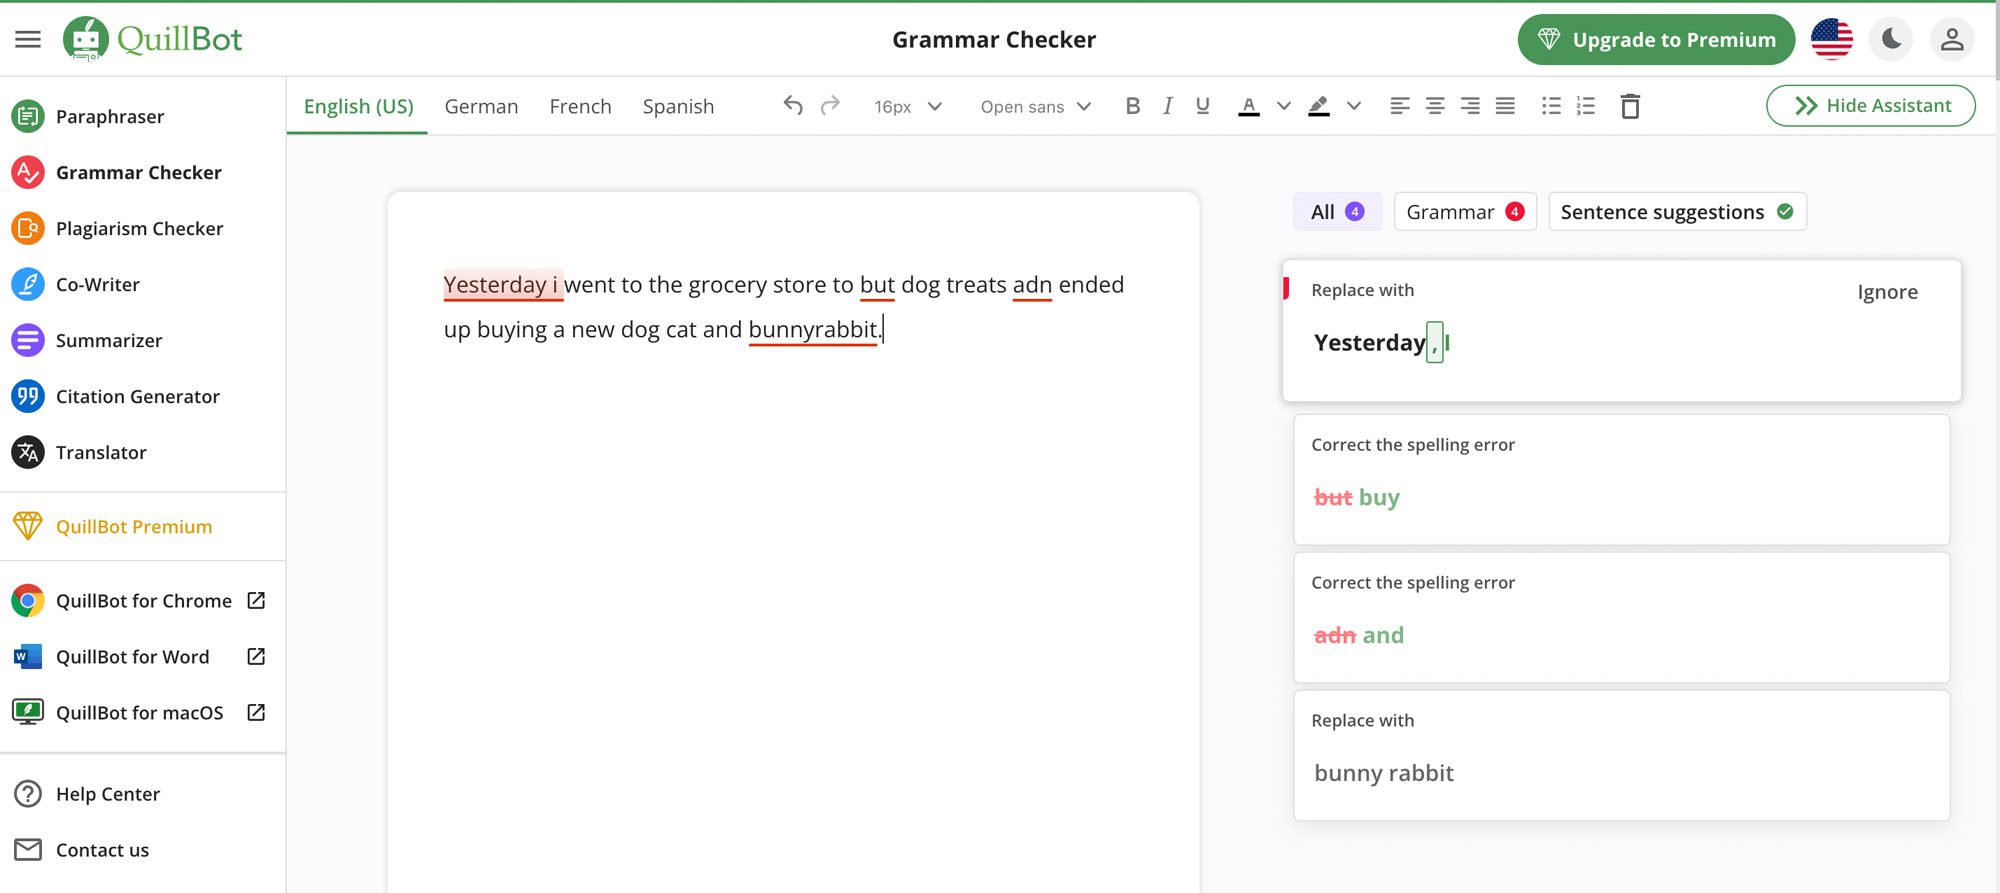Click Hide Assistant button
This screenshot has width=2000, height=893.
pyautogui.click(x=1871, y=105)
